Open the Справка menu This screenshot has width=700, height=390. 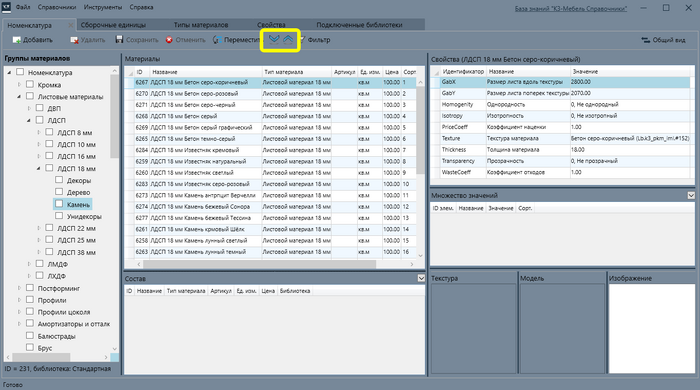point(141,7)
